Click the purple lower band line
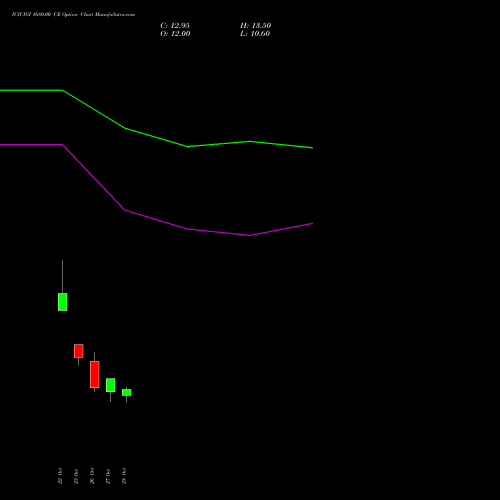Image resolution: width=500 pixels, height=500 pixels. pyautogui.click(x=156, y=220)
